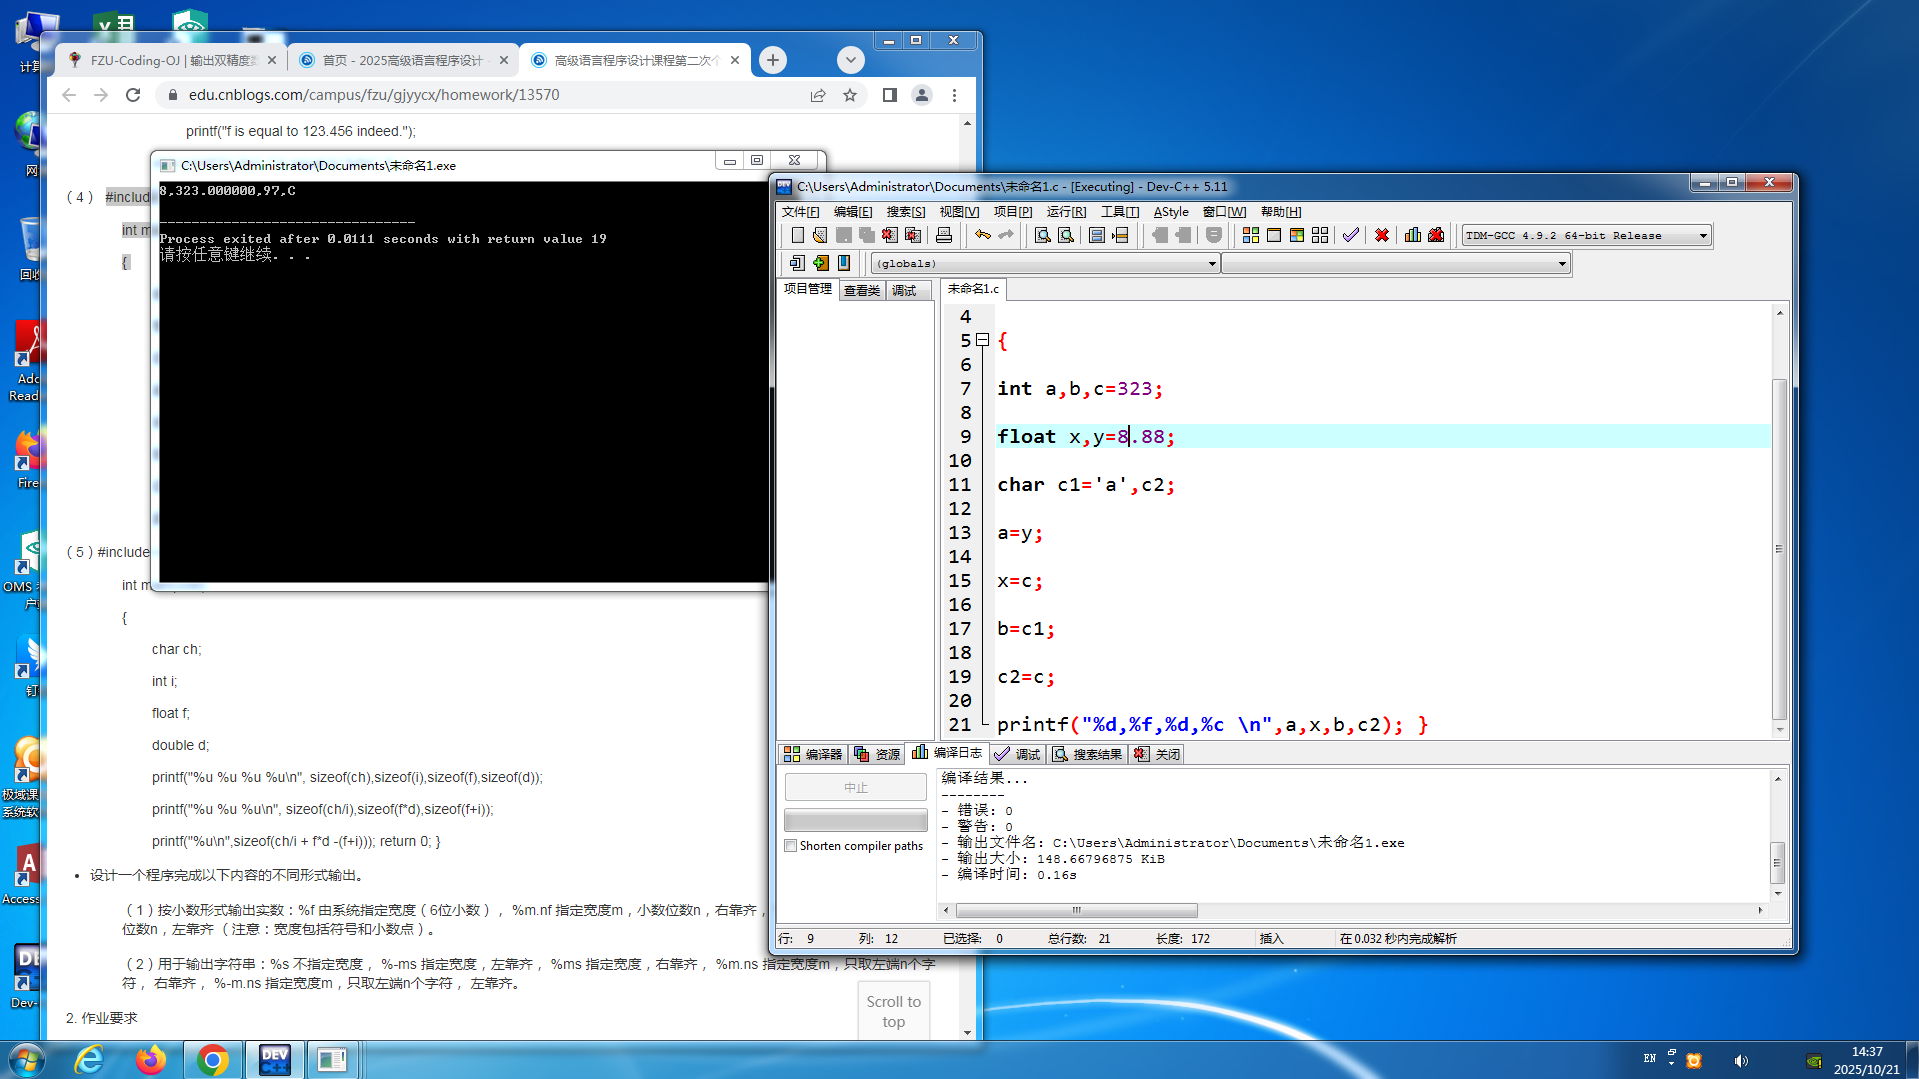1919x1079 pixels.
Task: Click the code editor vertical scrollbar thumb
Action: click(x=1779, y=549)
